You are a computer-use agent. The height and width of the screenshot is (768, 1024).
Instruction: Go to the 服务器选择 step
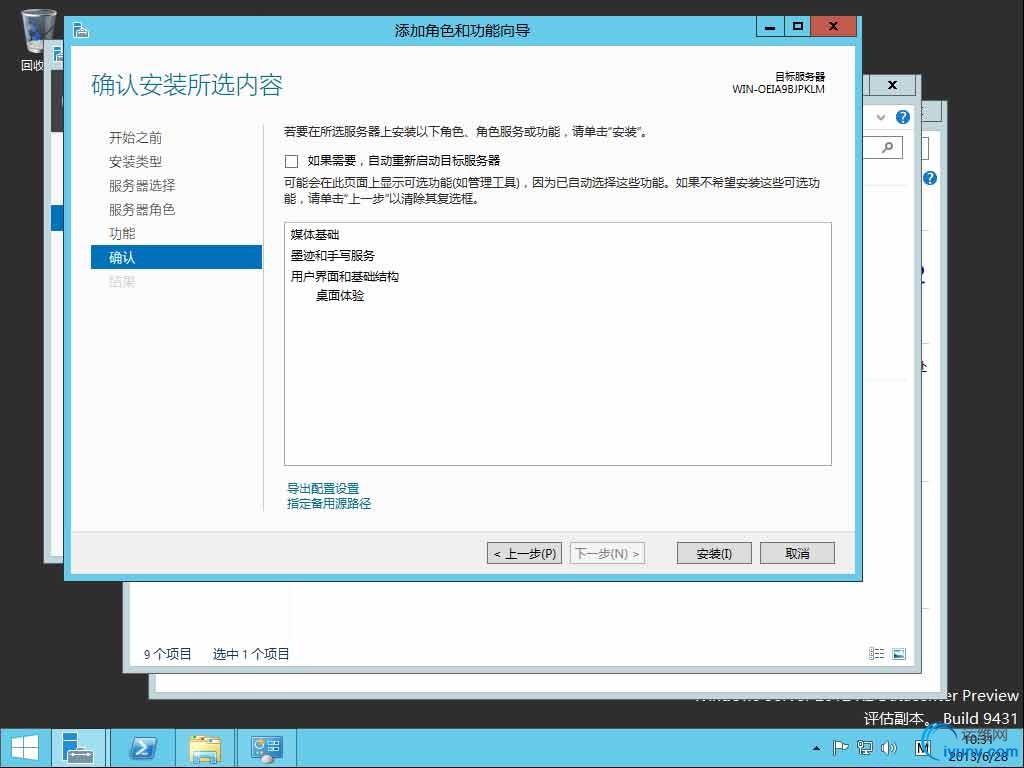click(x=142, y=185)
